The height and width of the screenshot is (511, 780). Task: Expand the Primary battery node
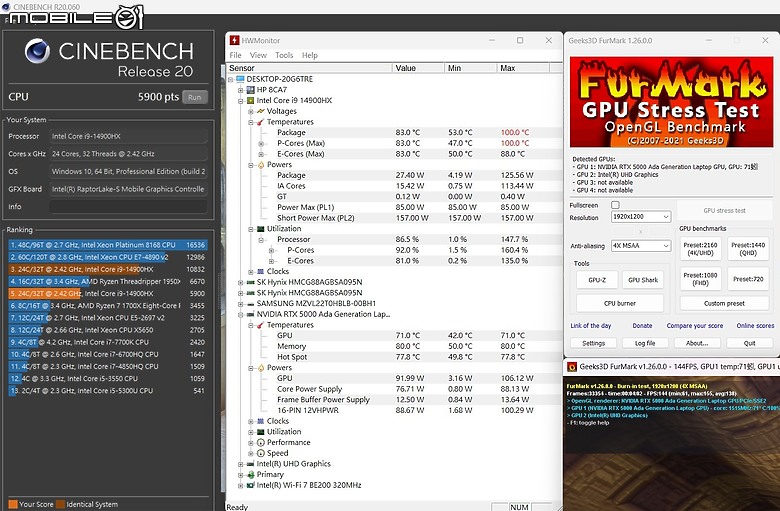pyautogui.click(x=240, y=475)
